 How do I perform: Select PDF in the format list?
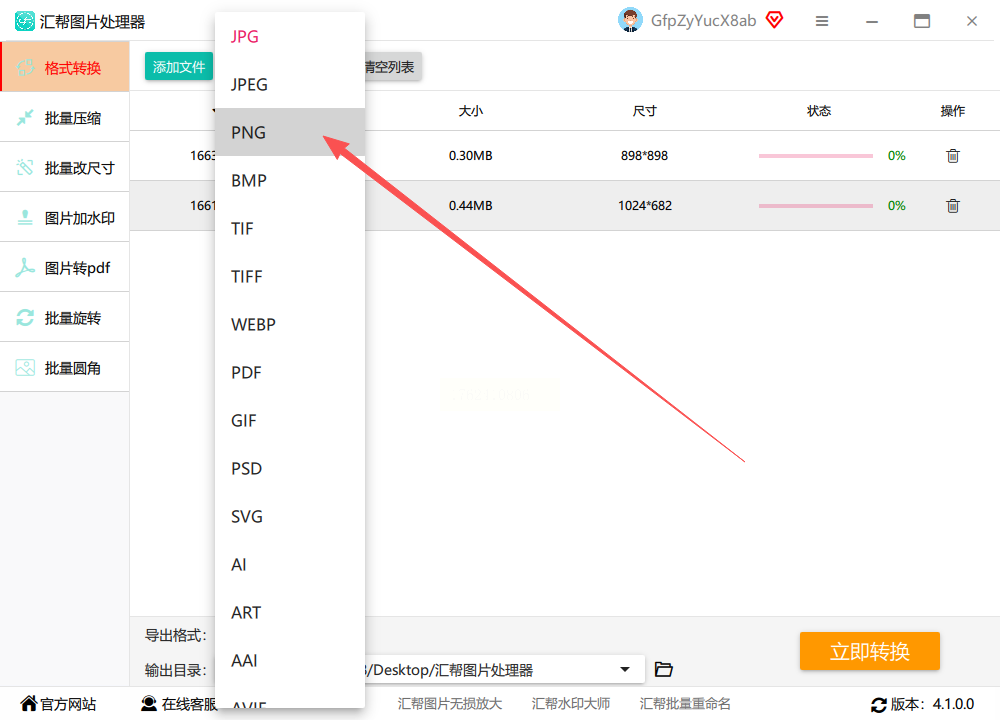(290, 372)
